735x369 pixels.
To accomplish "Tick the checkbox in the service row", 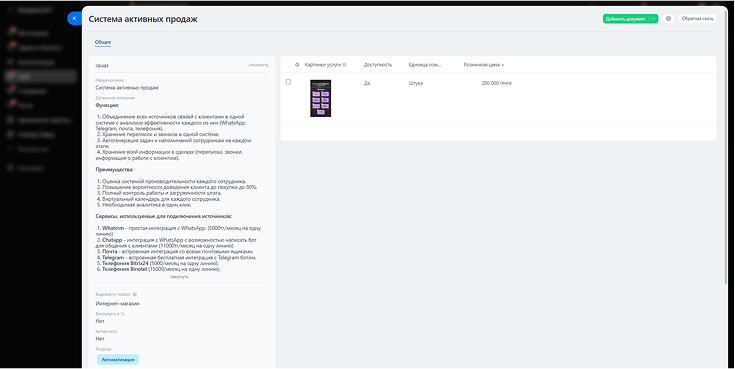I will pos(288,82).
